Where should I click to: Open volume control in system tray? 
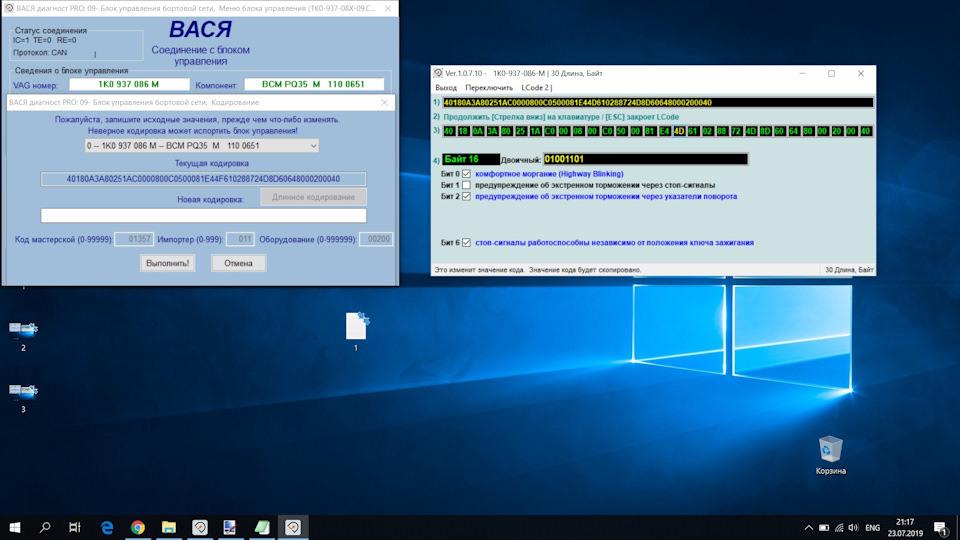pos(853,528)
